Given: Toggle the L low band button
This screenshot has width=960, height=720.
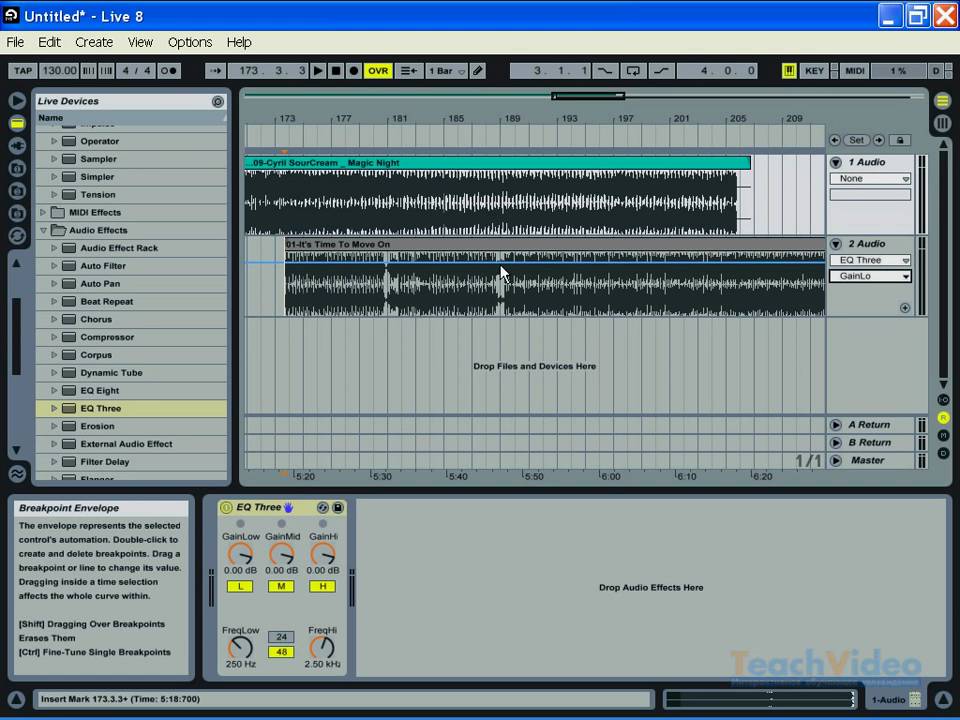Looking at the screenshot, I should pyautogui.click(x=240, y=587).
